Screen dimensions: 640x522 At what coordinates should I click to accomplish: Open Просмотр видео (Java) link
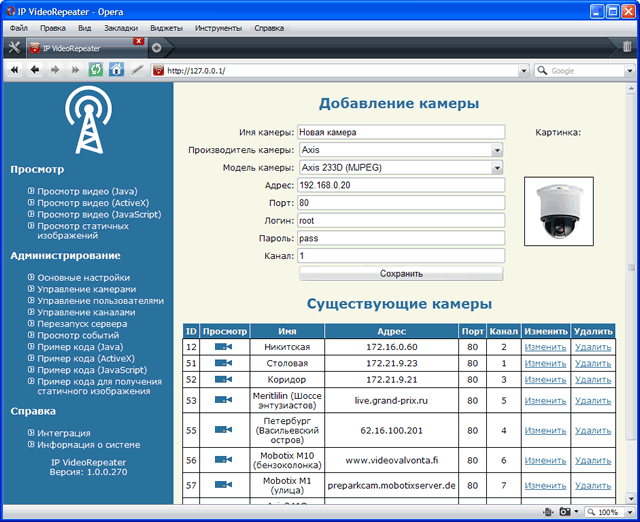click(x=87, y=191)
